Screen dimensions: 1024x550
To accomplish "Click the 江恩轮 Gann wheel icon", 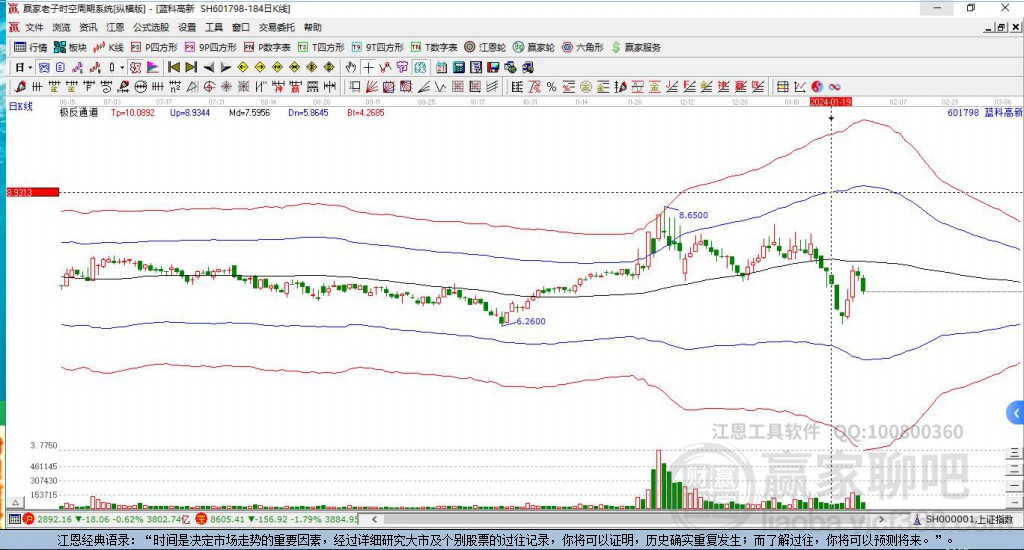I will (x=490, y=47).
